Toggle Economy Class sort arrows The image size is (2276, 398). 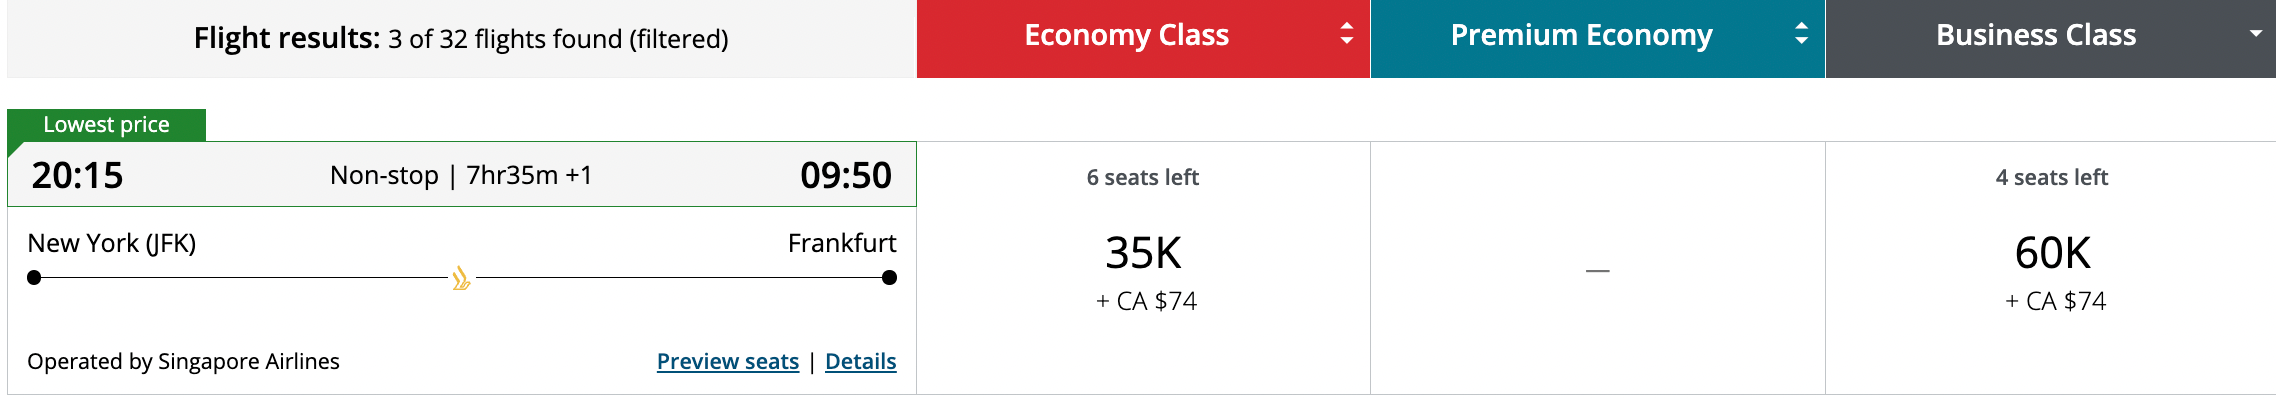[x=1347, y=34]
